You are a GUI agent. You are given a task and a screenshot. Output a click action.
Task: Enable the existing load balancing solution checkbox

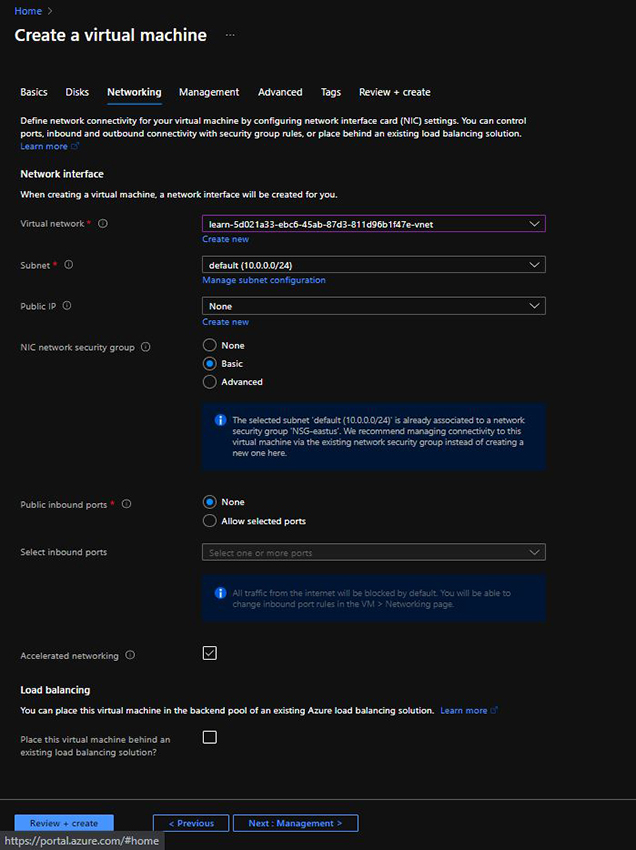click(210, 737)
